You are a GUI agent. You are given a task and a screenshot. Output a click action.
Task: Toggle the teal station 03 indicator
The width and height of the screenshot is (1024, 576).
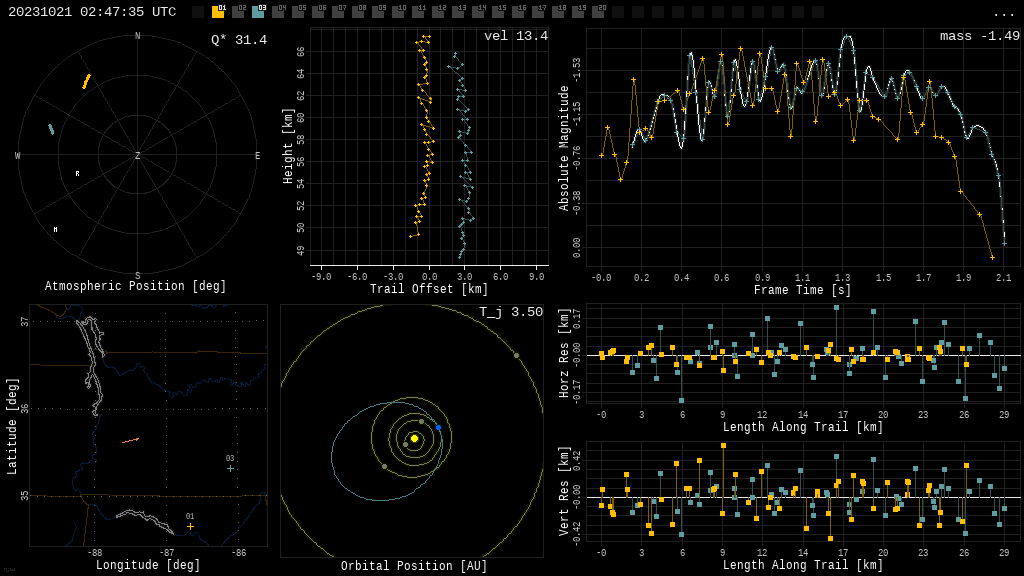[x=258, y=12]
